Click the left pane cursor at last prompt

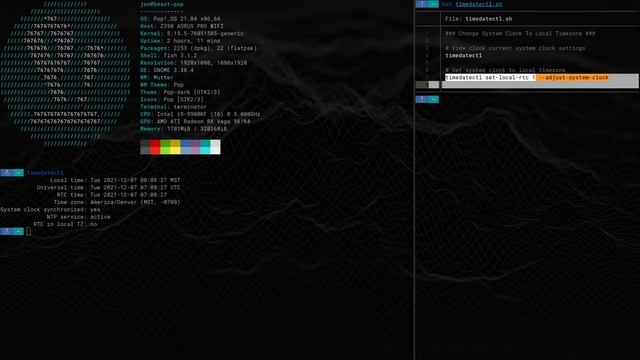tap(28, 231)
